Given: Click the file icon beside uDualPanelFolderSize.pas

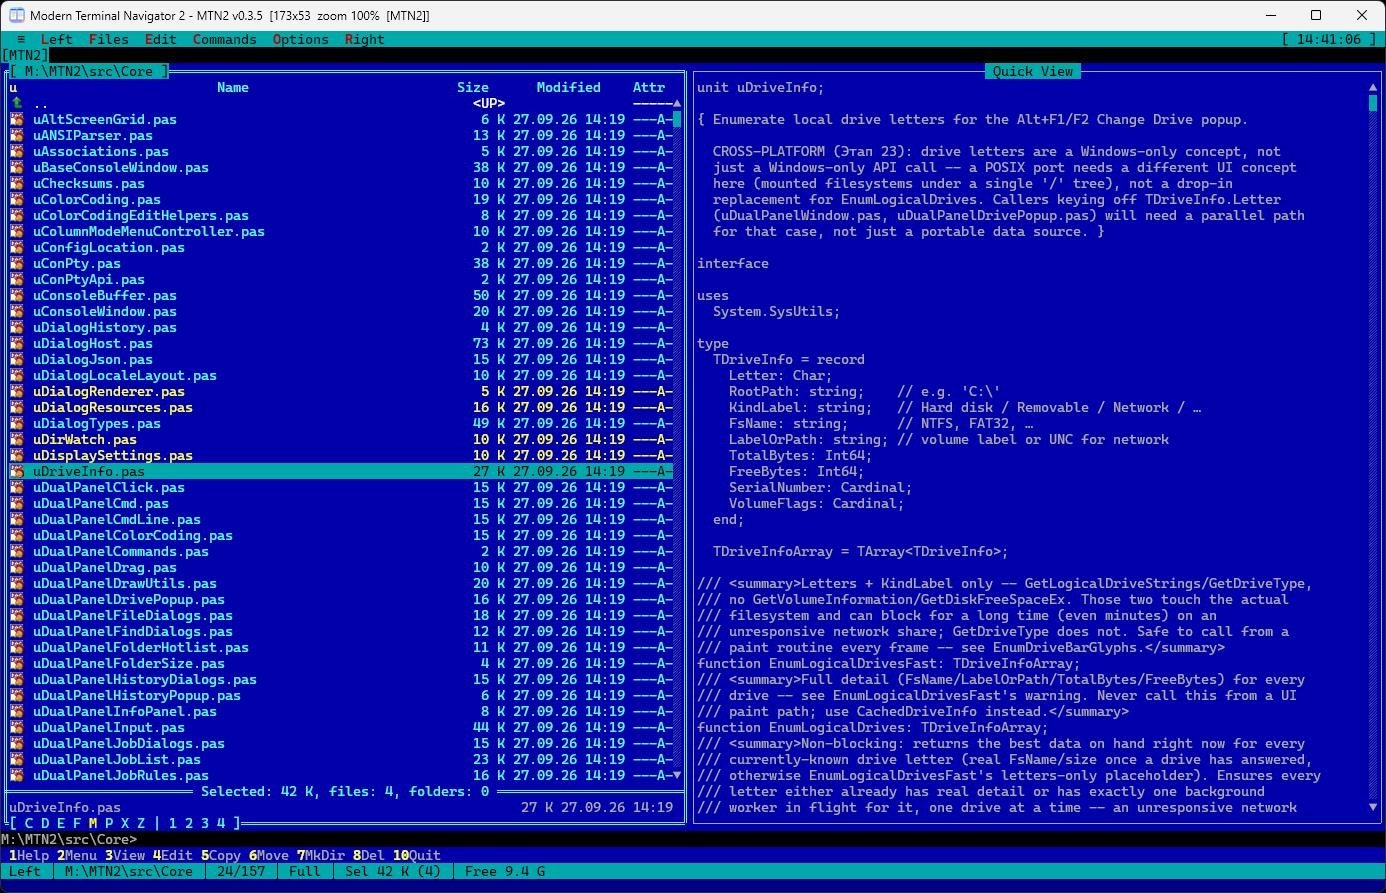Looking at the screenshot, I should point(17,663).
